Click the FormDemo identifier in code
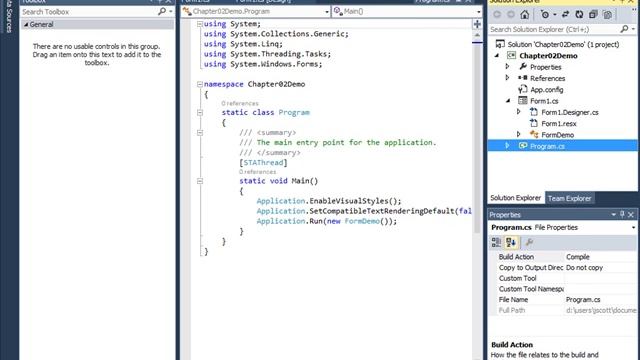 point(362,221)
